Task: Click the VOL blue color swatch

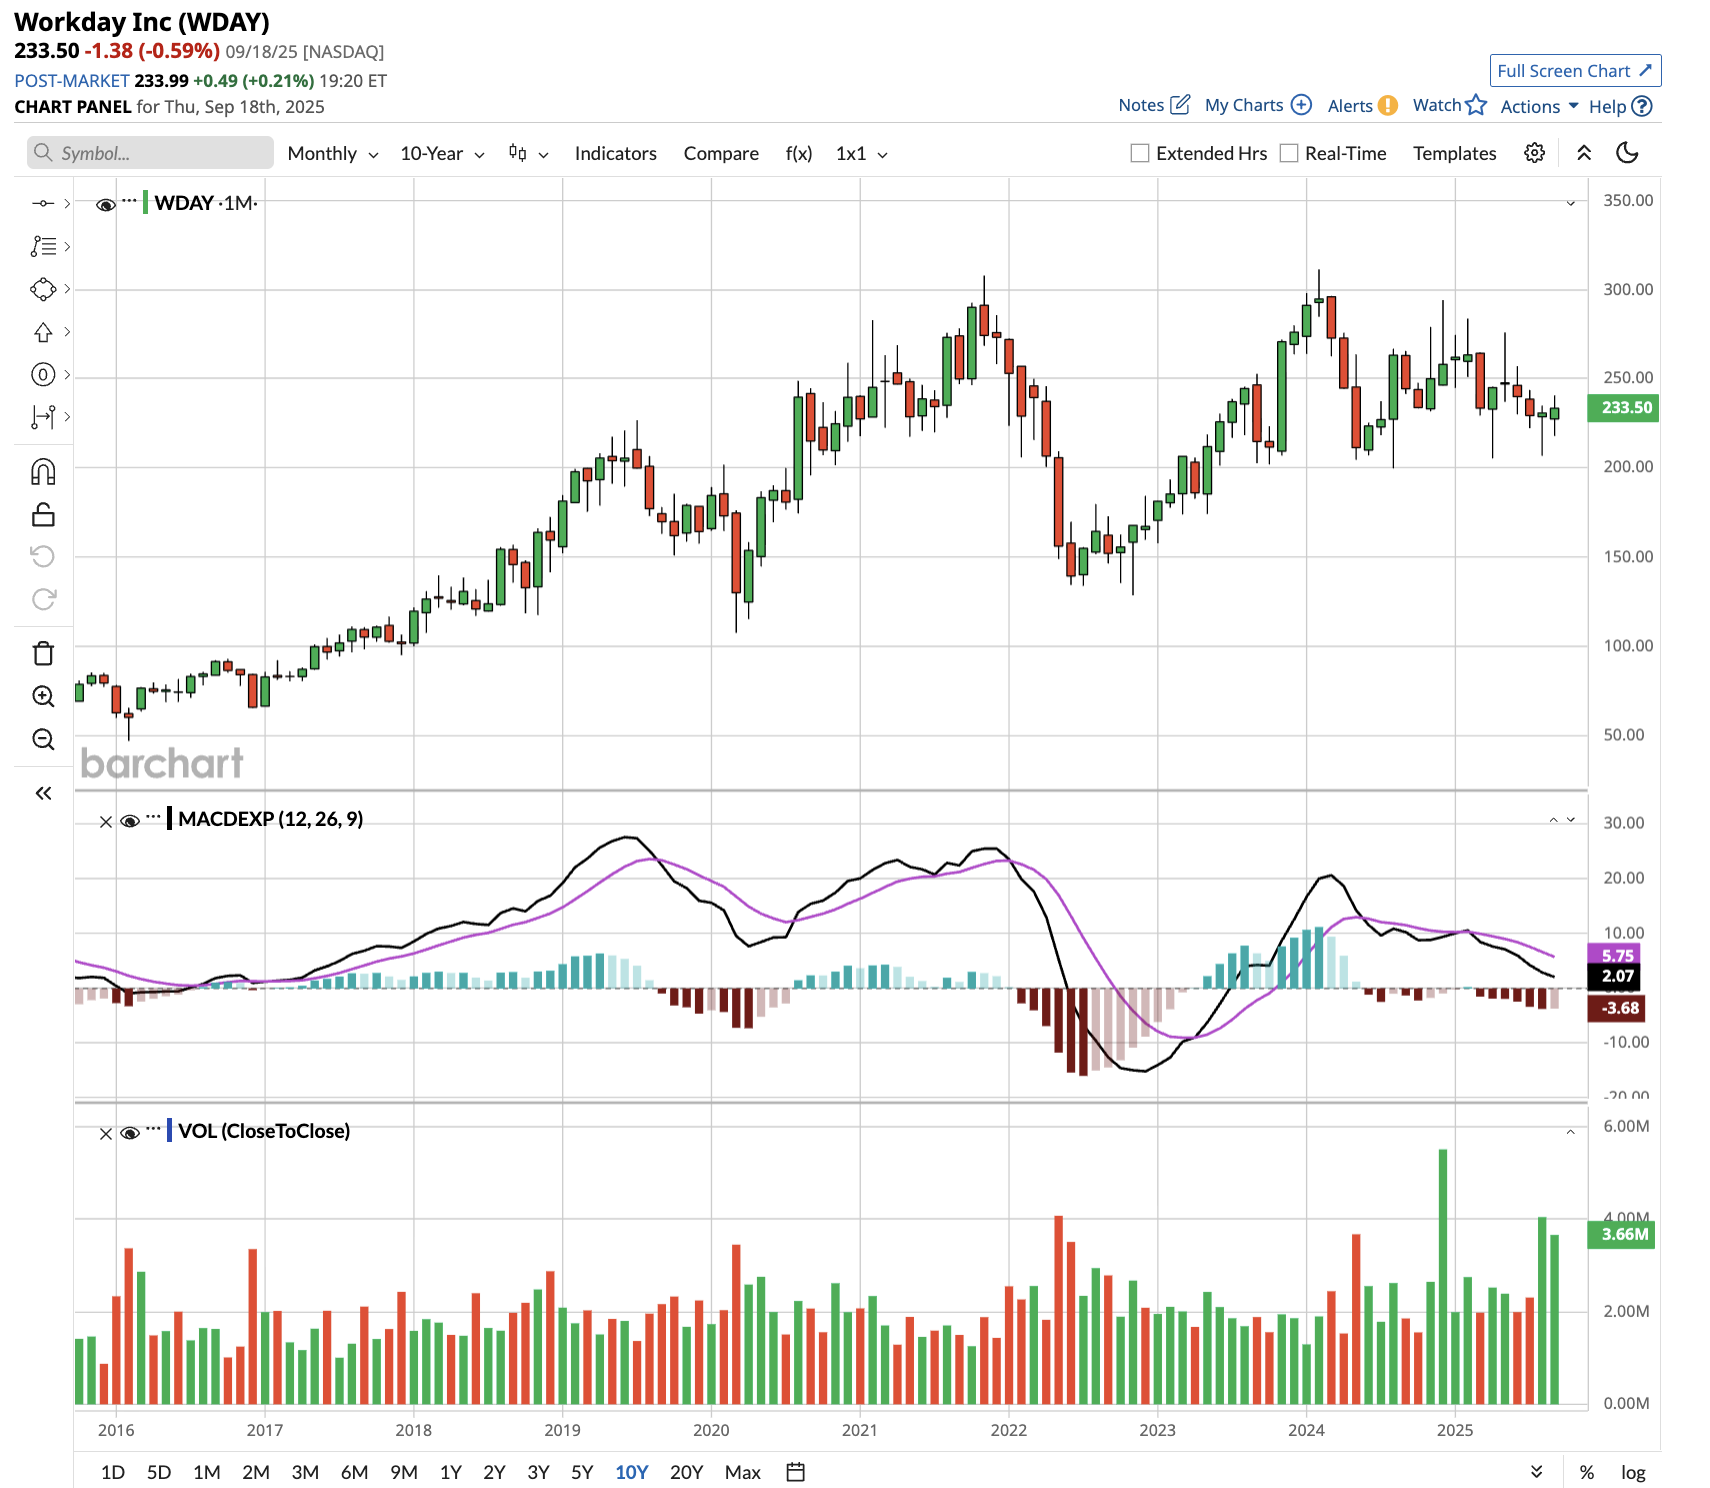Action: pyautogui.click(x=170, y=1131)
